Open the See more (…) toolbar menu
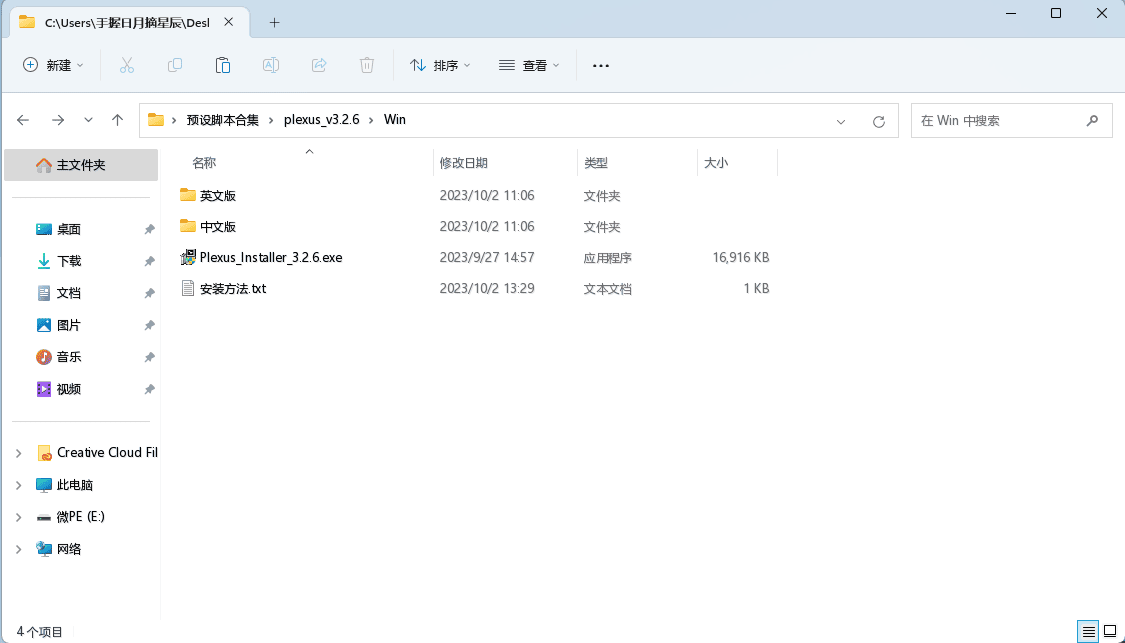Image resolution: width=1125 pixels, height=643 pixels. 600,64
